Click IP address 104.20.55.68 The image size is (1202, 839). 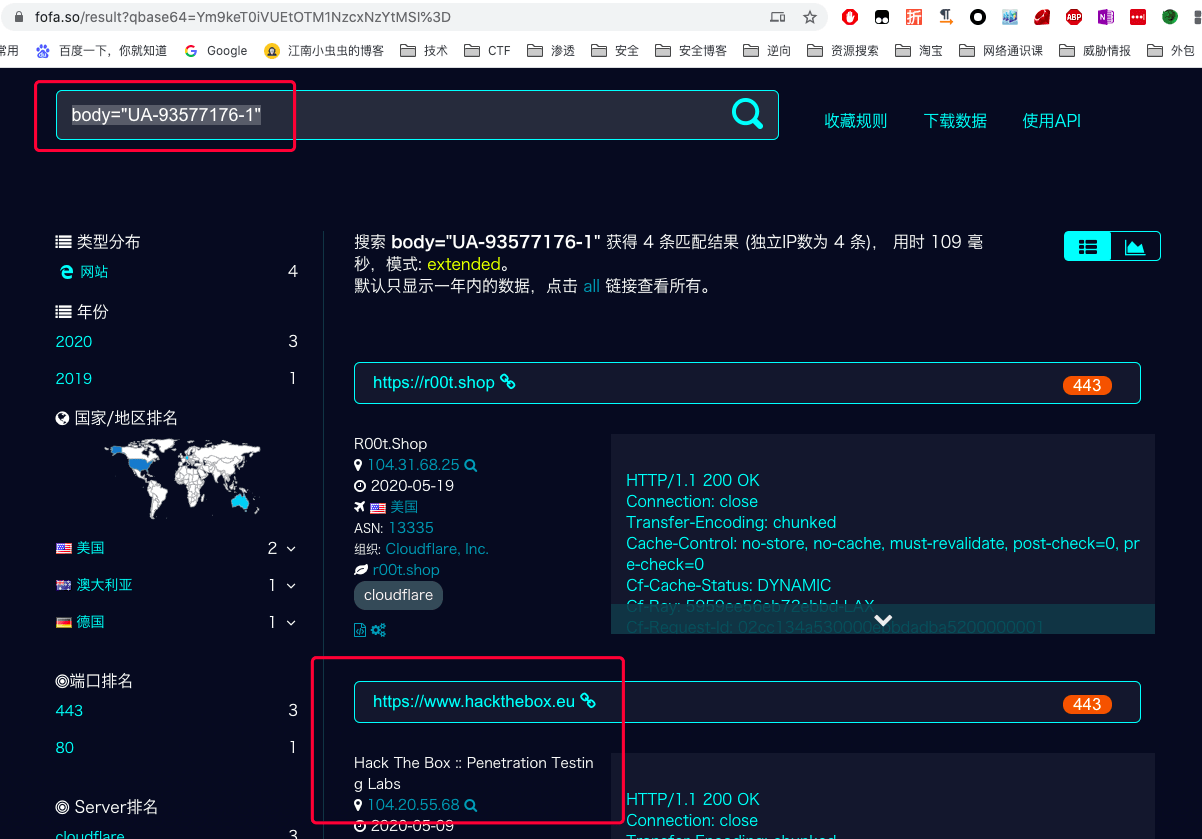413,805
